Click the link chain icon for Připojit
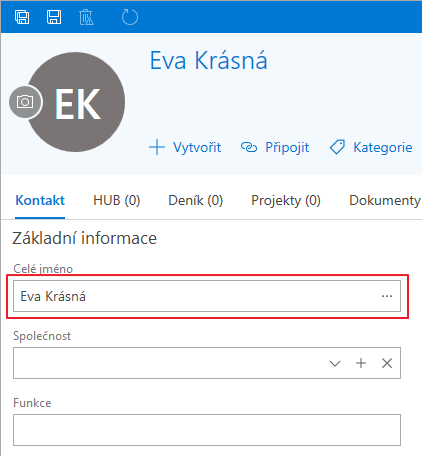The width and height of the screenshot is (422, 456). 249,147
